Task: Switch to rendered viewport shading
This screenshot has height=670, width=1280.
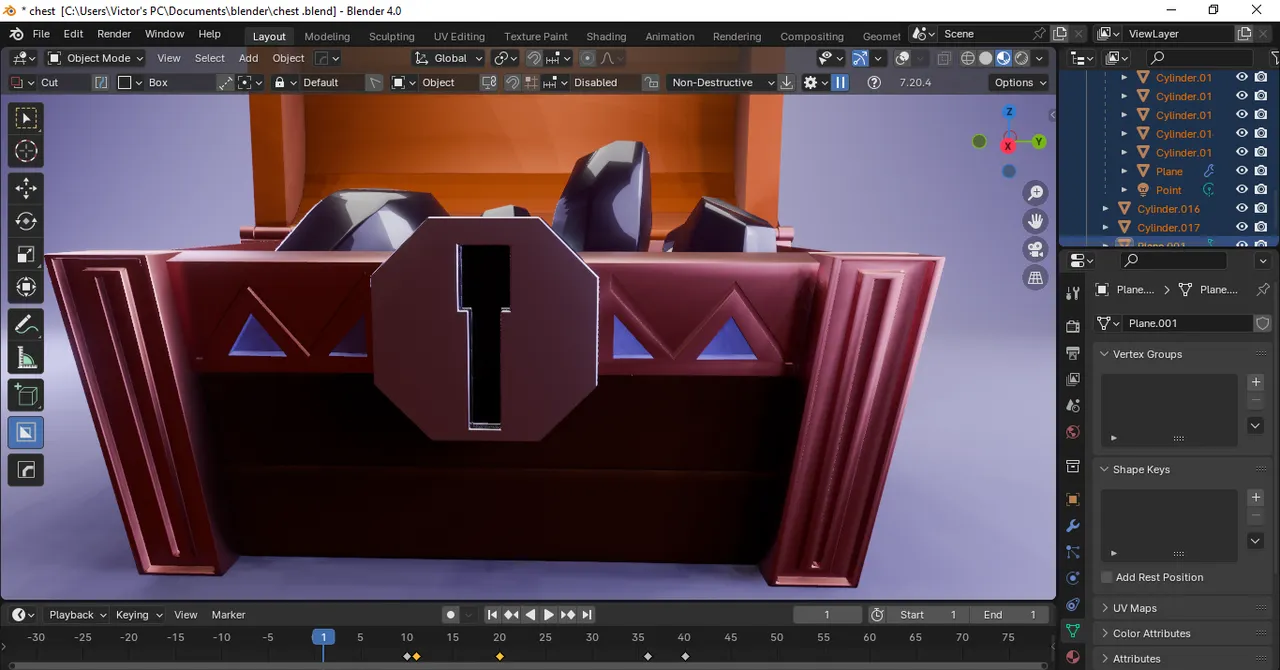Action: 1022,58
